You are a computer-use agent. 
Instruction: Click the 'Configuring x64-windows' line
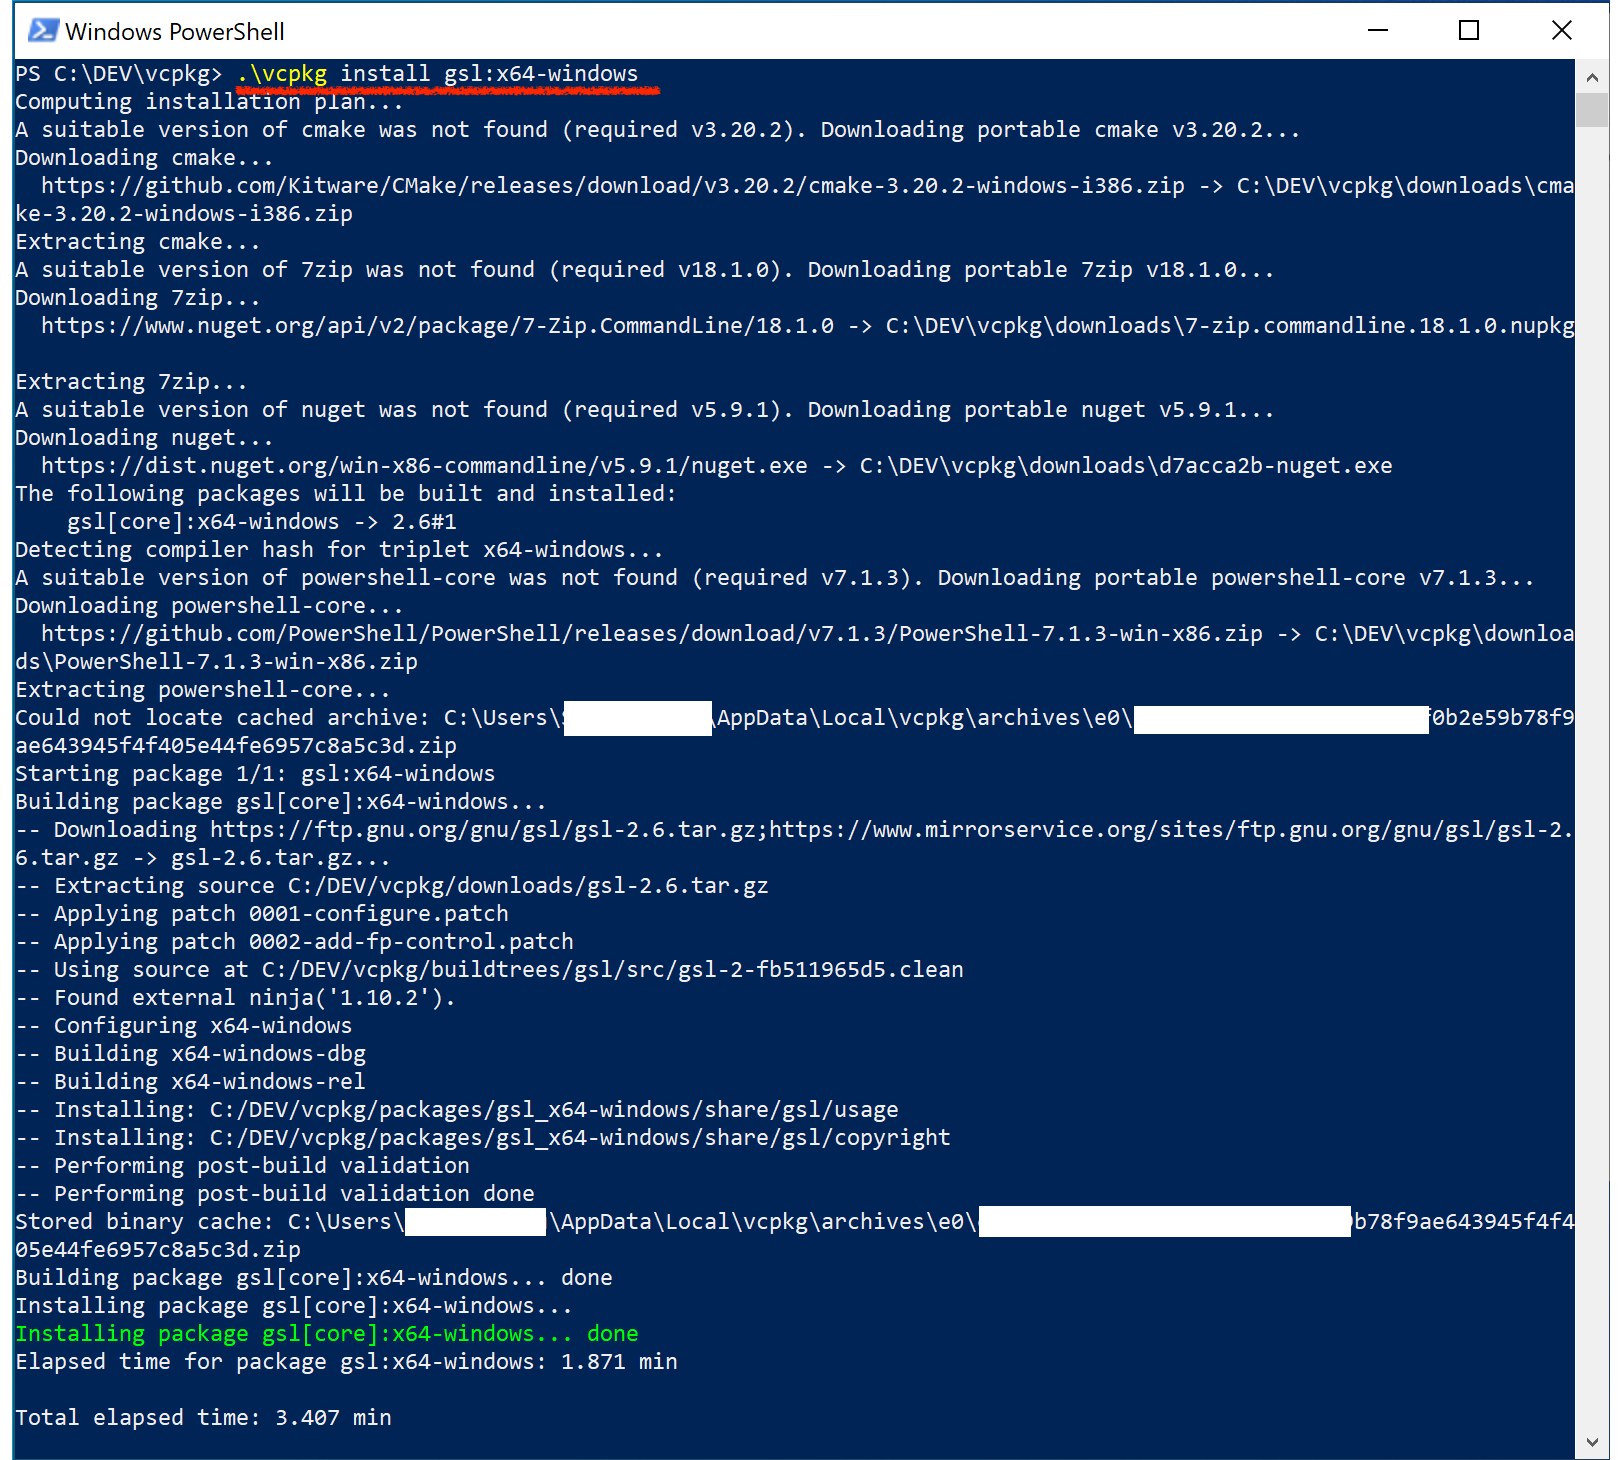pyautogui.click(x=183, y=1026)
